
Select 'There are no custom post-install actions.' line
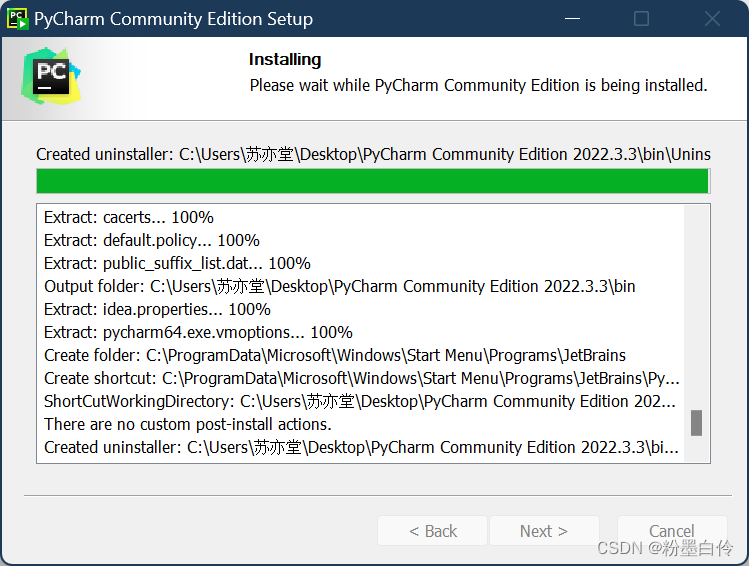click(x=188, y=424)
